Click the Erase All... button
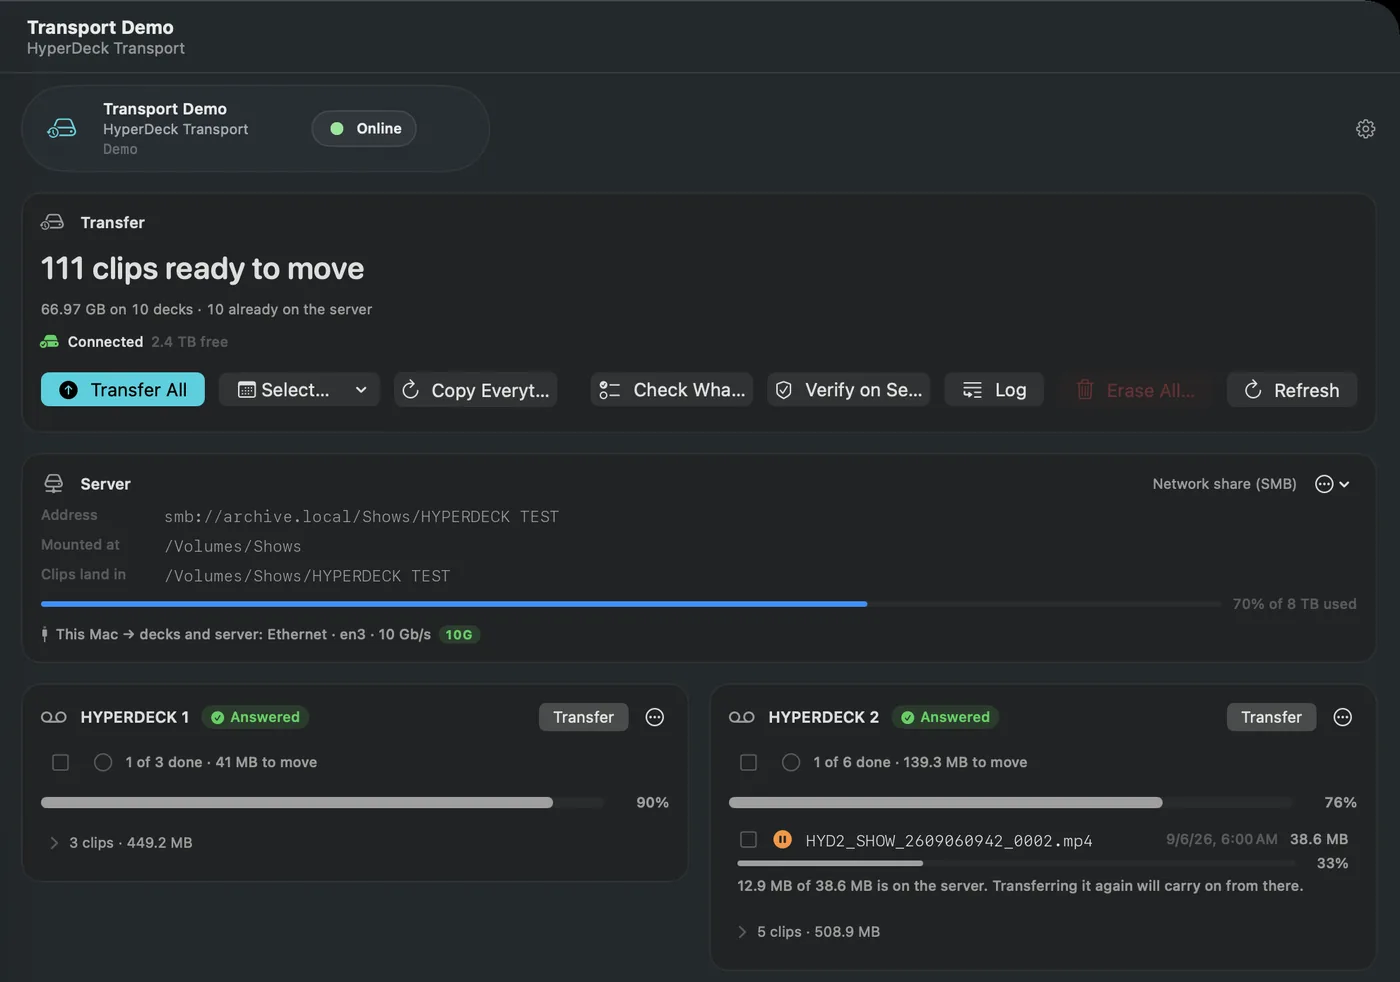Viewport: 1400px width, 982px height. point(1135,390)
